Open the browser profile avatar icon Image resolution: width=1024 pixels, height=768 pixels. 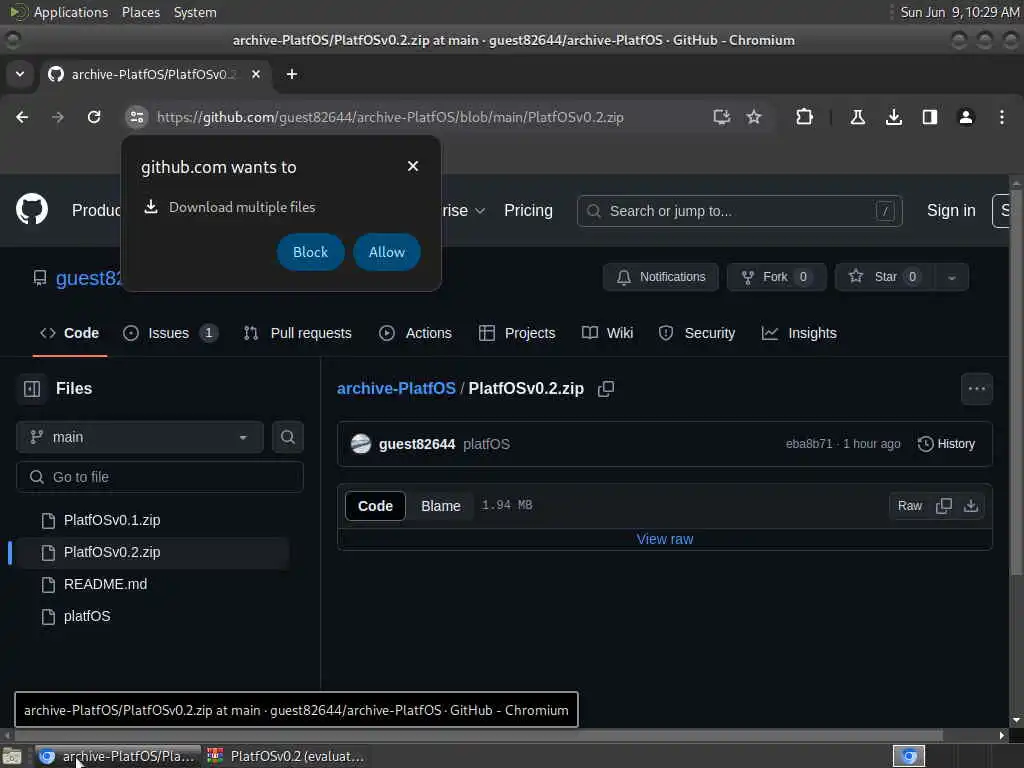click(965, 117)
